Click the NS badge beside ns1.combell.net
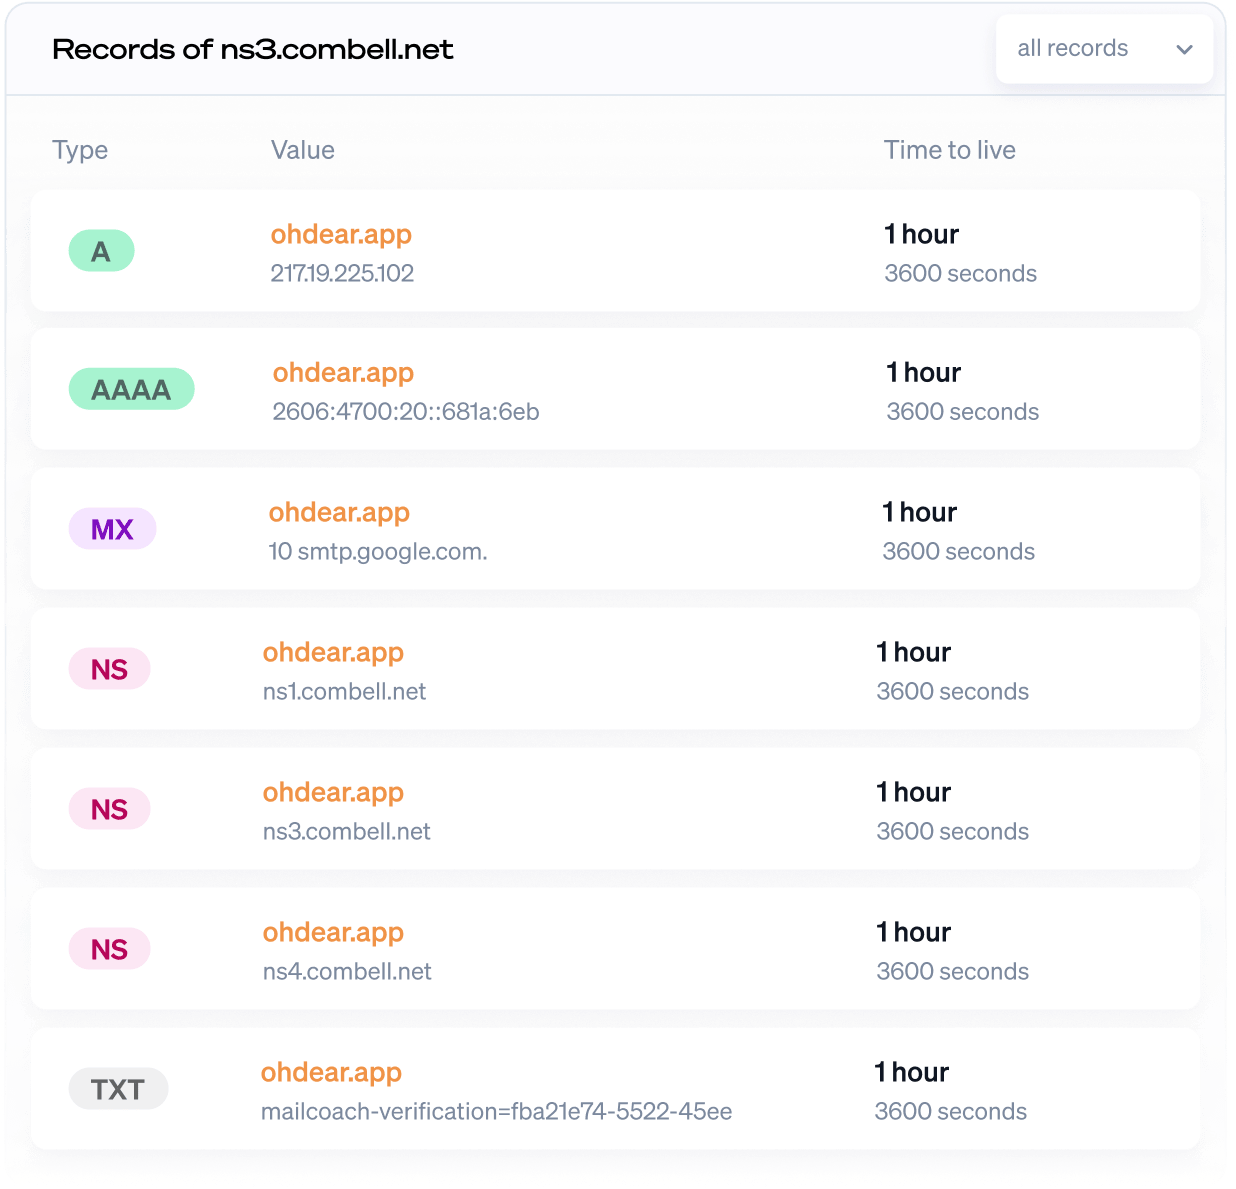The height and width of the screenshot is (1189, 1236). (x=109, y=669)
